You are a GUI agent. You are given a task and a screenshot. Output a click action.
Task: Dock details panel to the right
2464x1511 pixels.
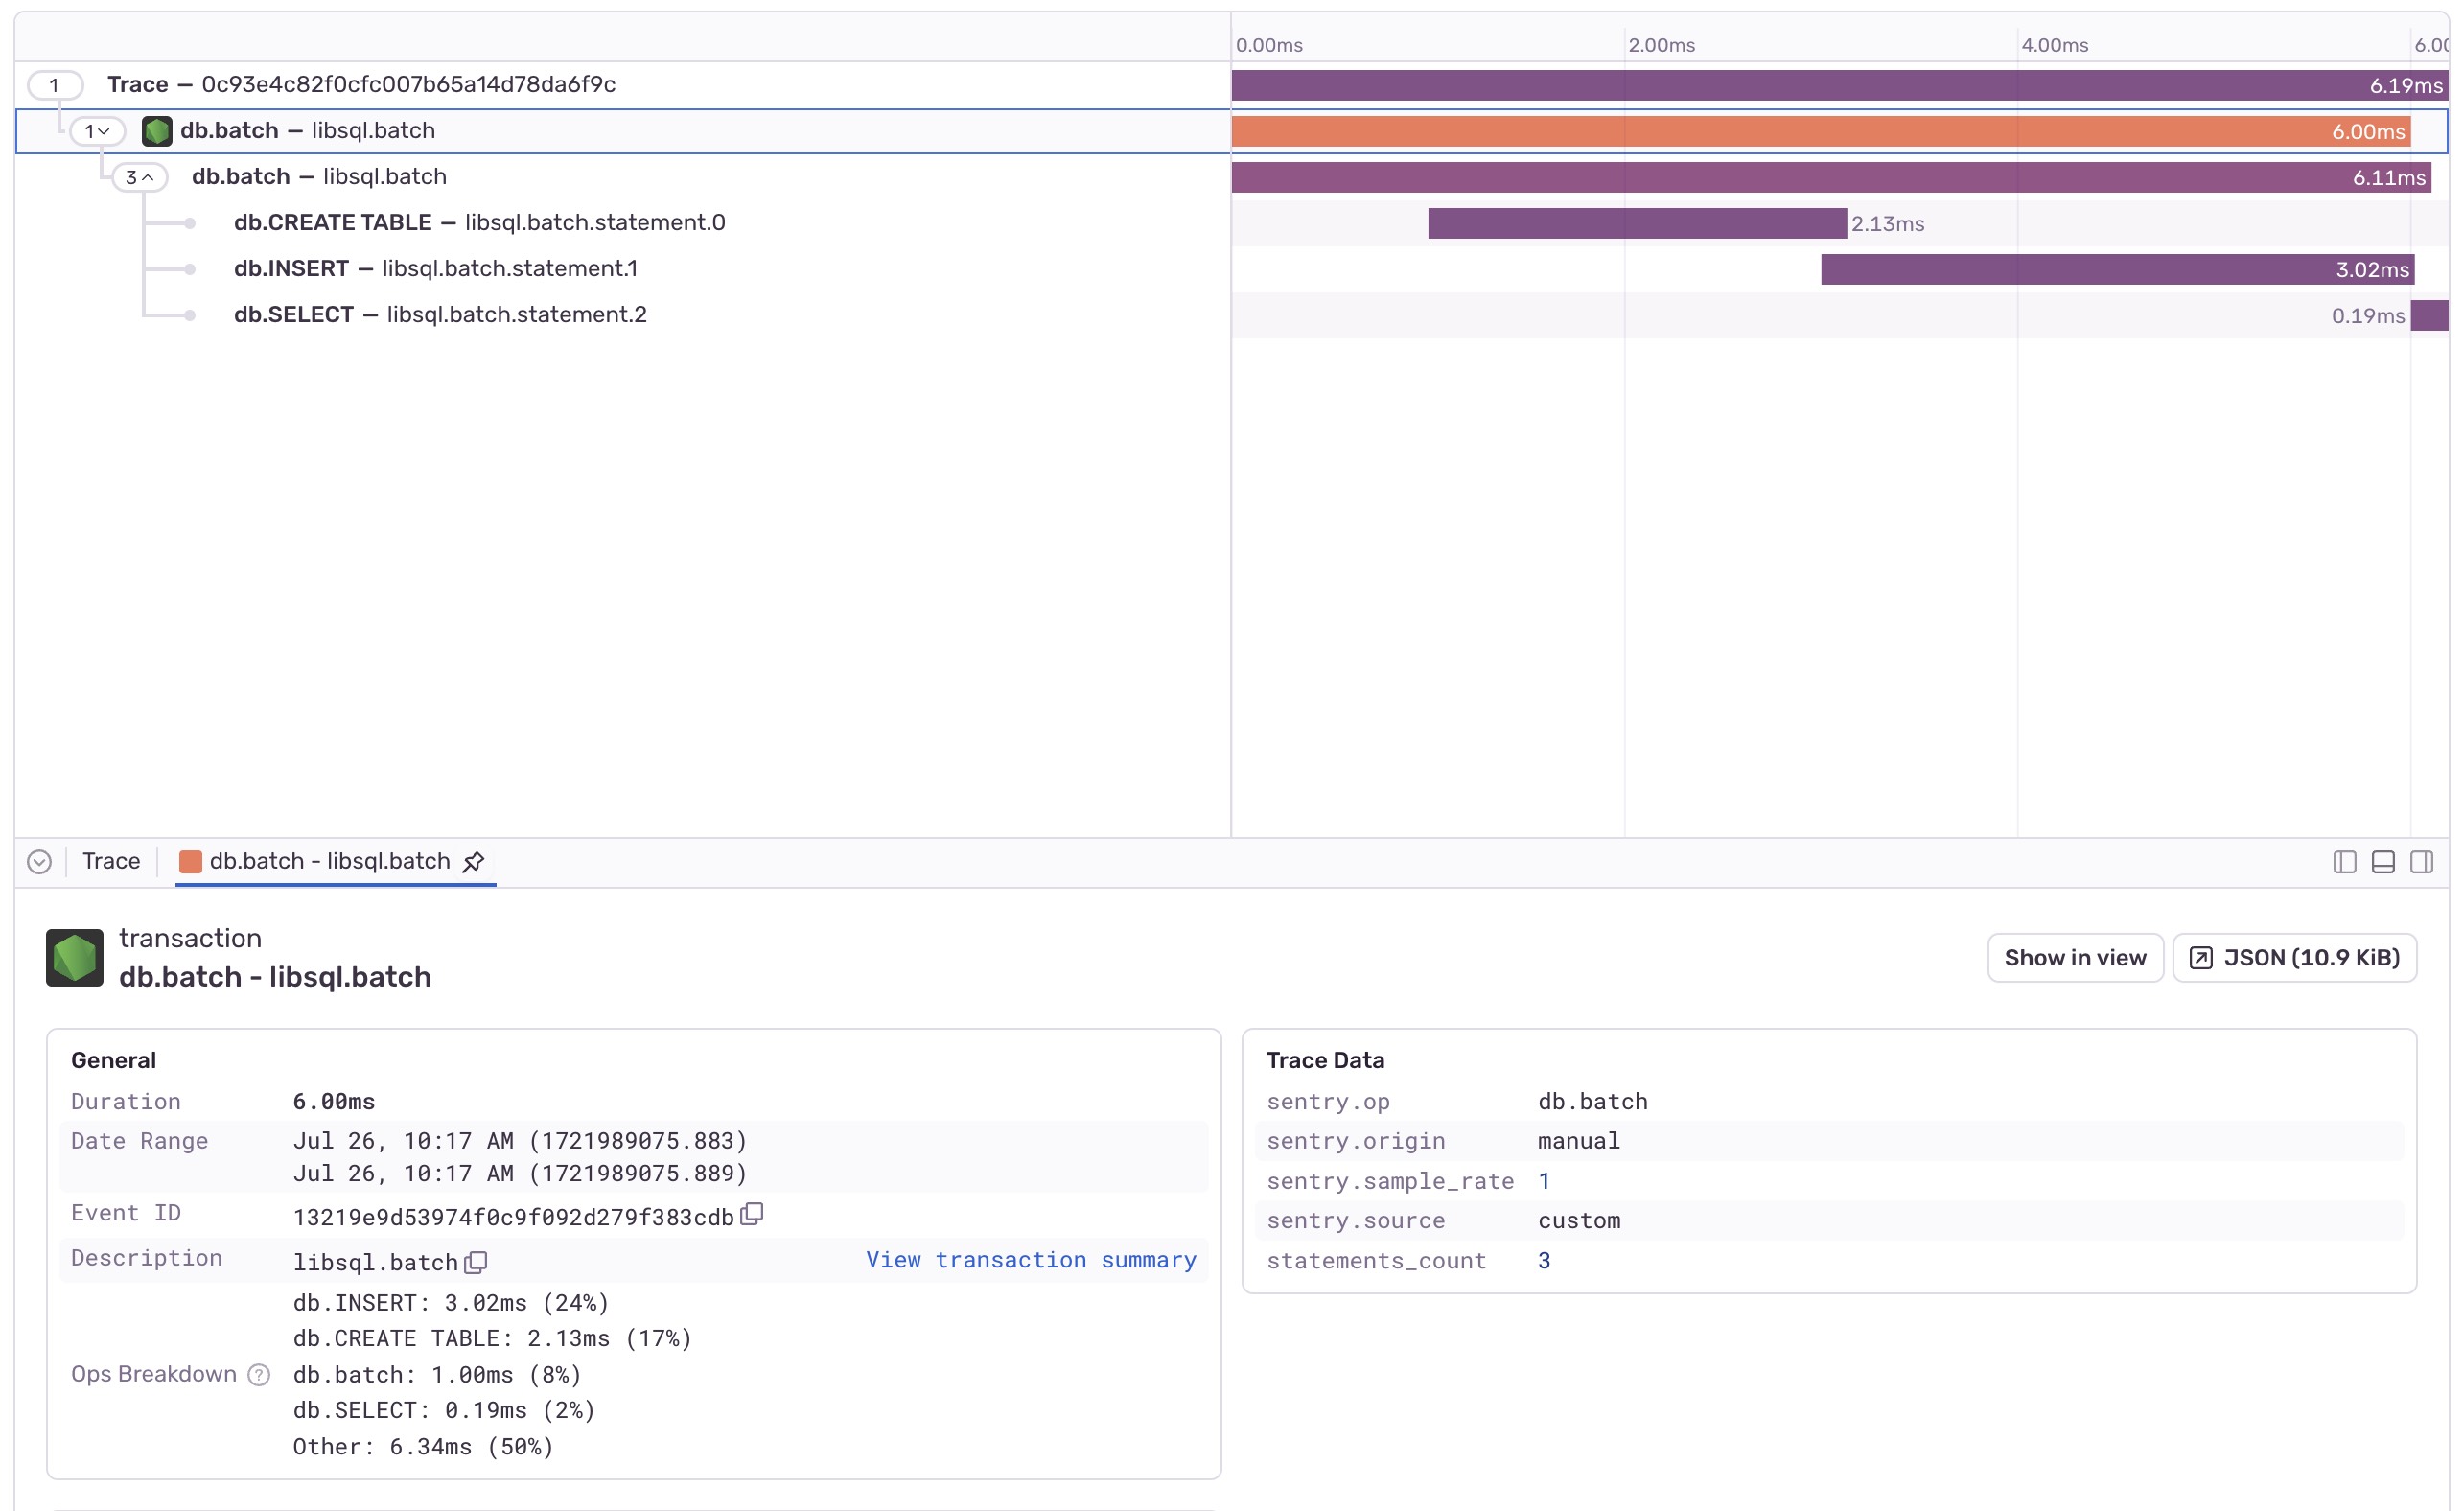(2421, 862)
